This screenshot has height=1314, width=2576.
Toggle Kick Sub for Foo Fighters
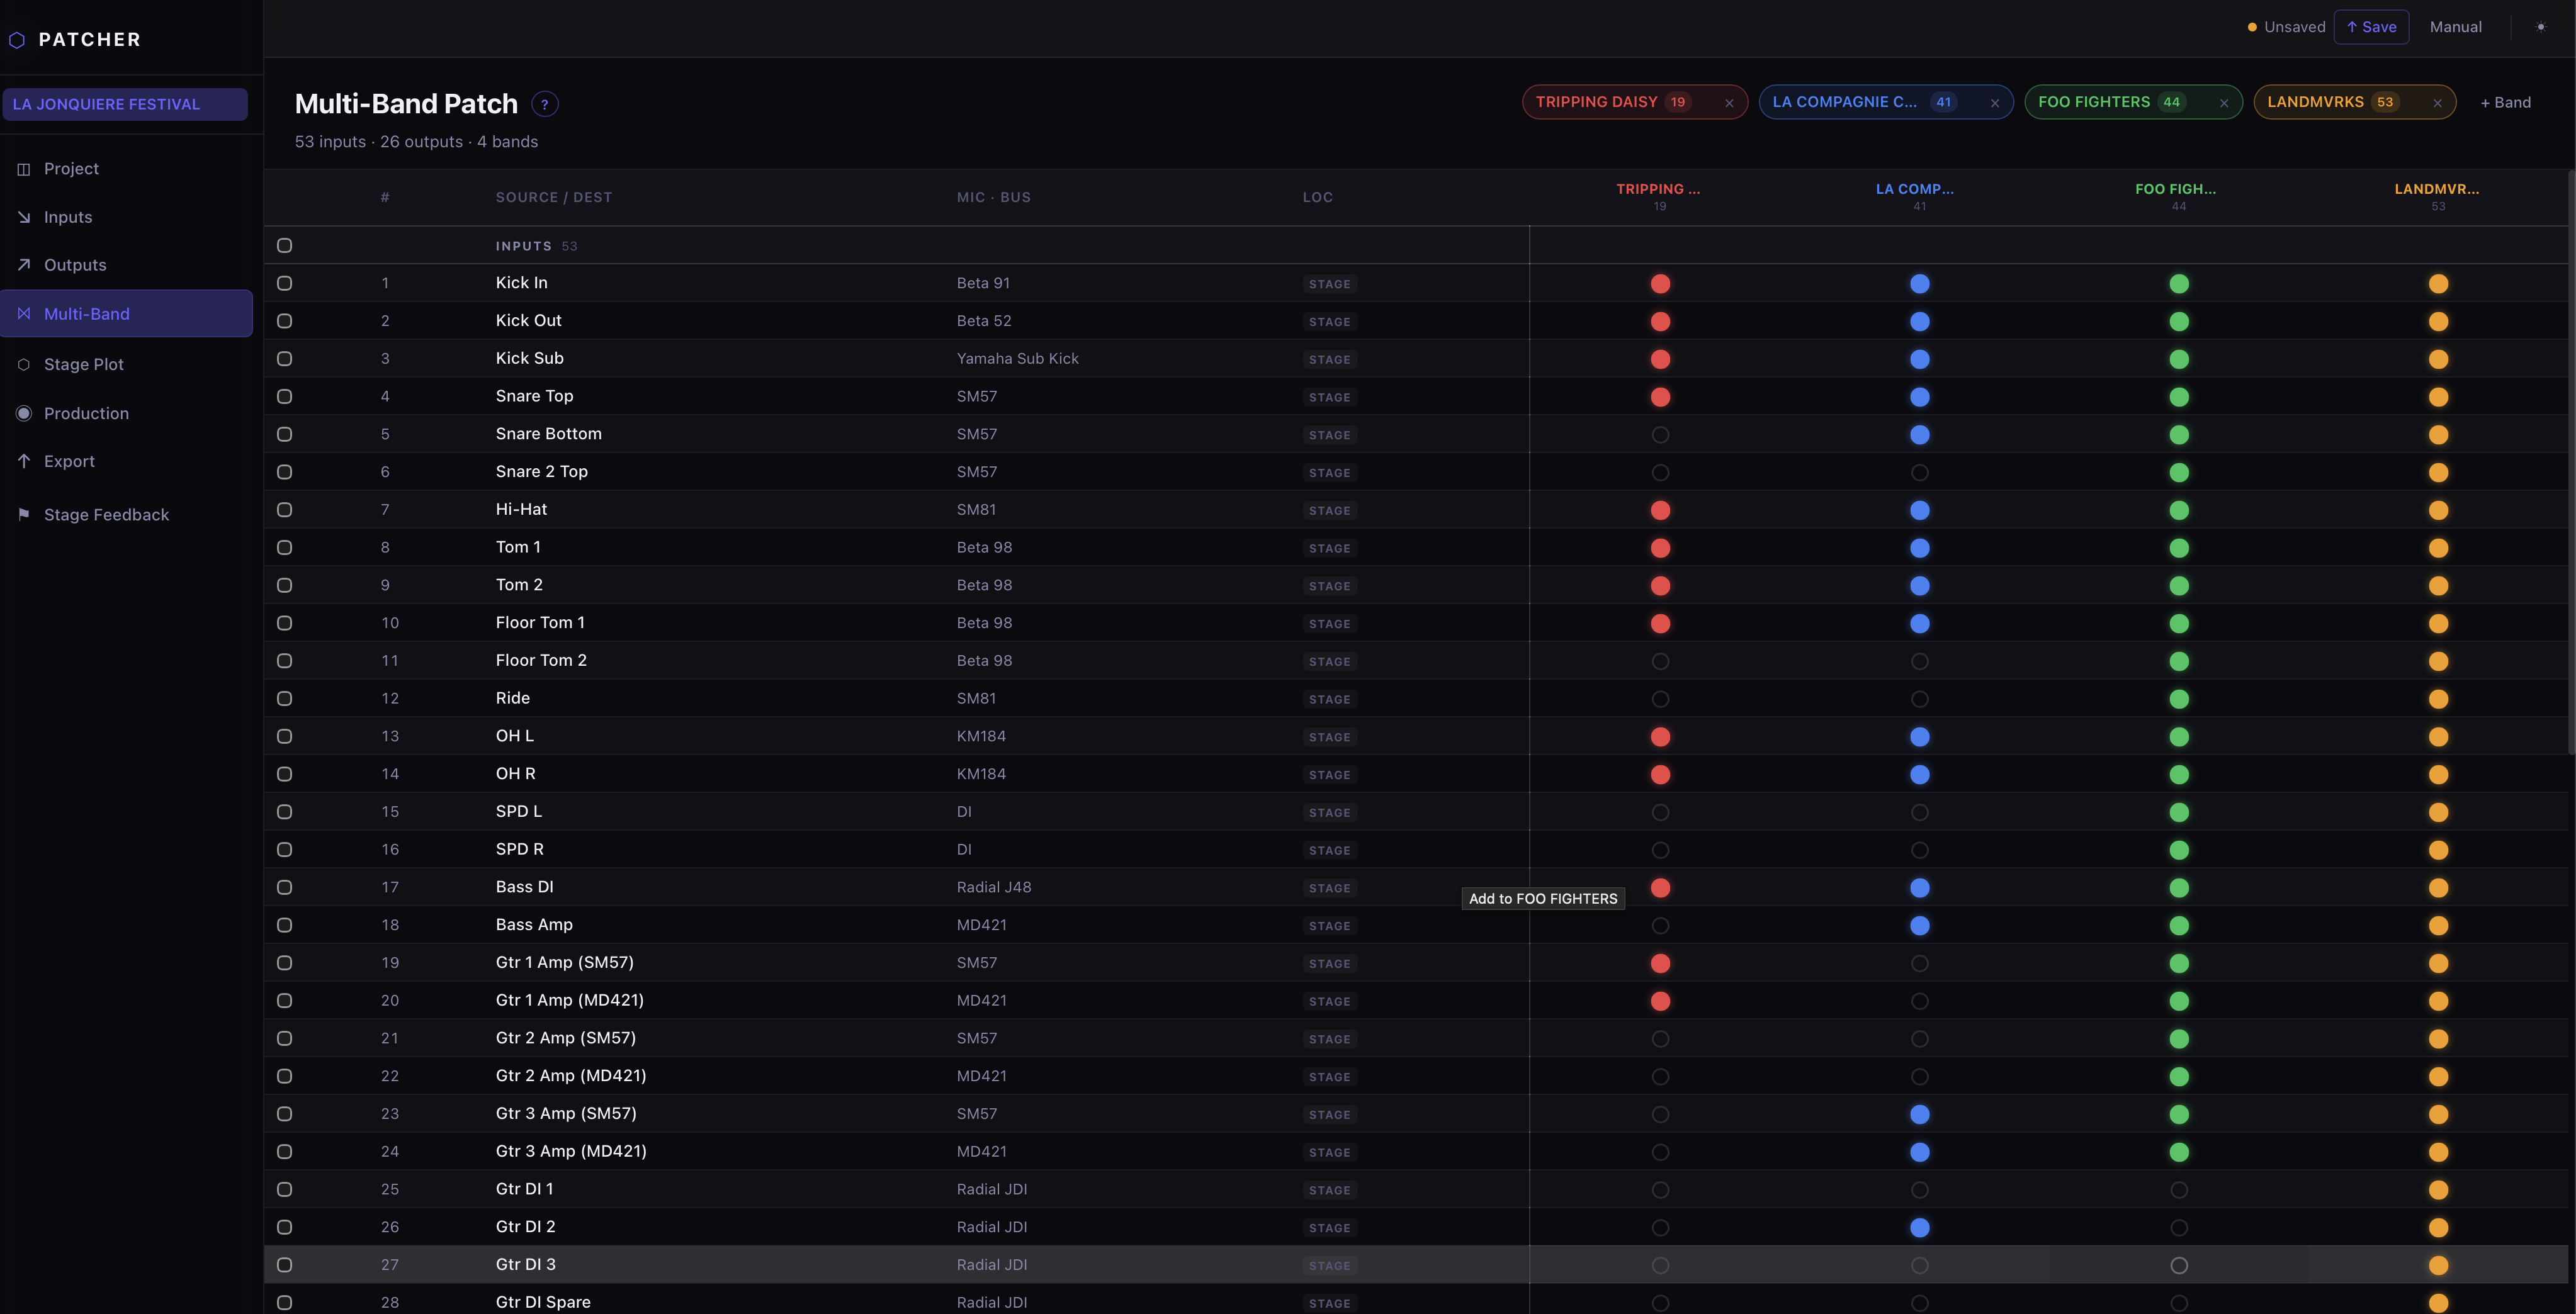click(2179, 359)
